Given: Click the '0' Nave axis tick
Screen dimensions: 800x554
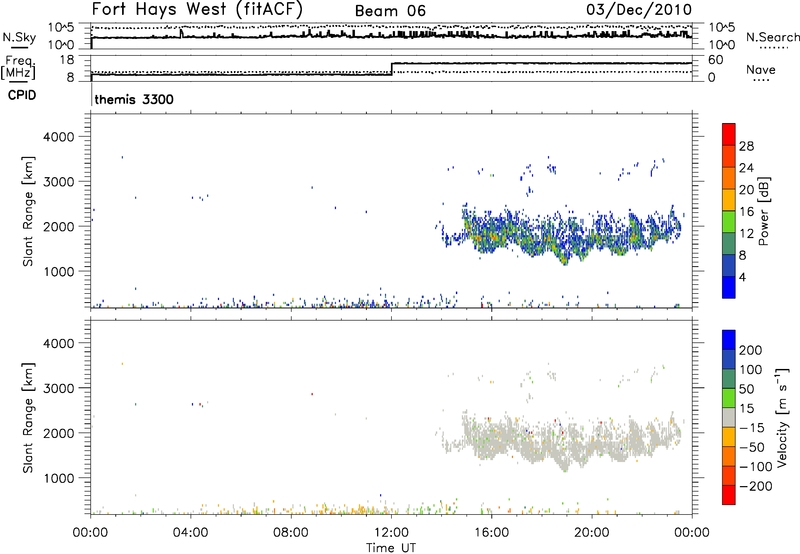Looking at the screenshot, I should click(712, 78).
